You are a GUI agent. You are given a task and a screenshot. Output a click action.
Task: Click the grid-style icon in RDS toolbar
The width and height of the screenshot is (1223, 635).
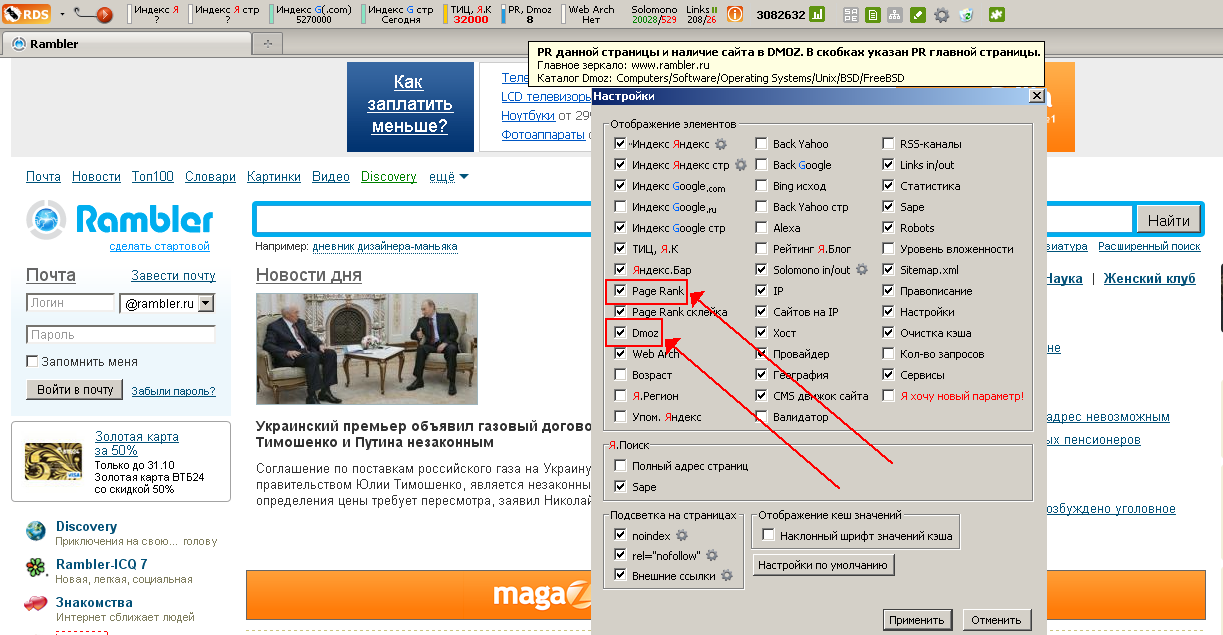pyautogui.click(x=851, y=15)
